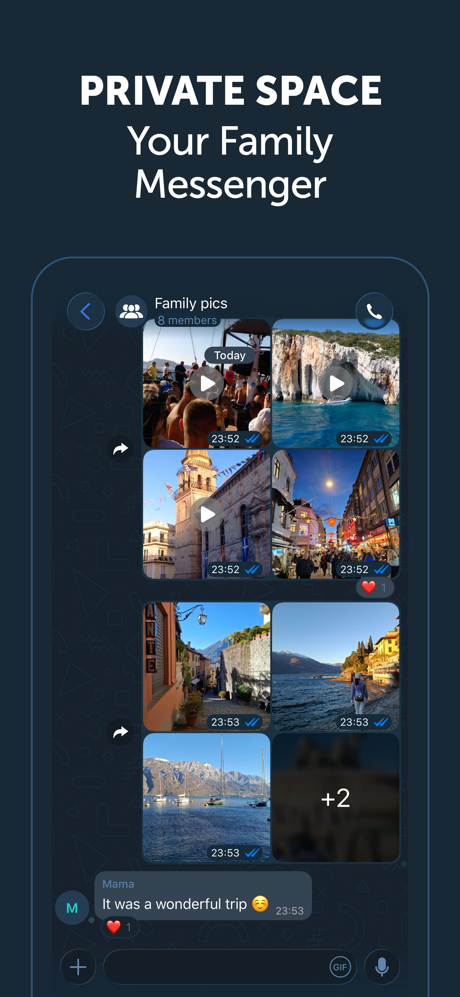Play the sea cave cliffs video
The height and width of the screenshot is (997, 460).
coord(336,383)
